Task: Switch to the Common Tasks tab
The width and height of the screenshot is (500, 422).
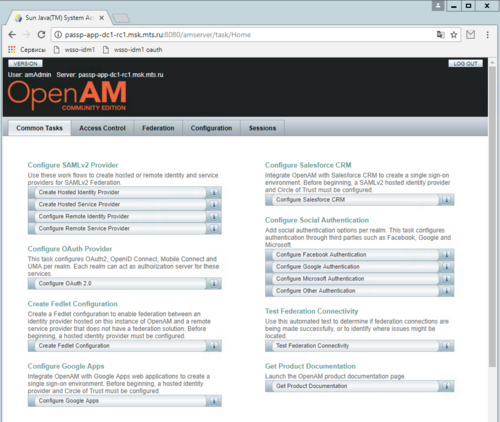Action: (39, 128)
